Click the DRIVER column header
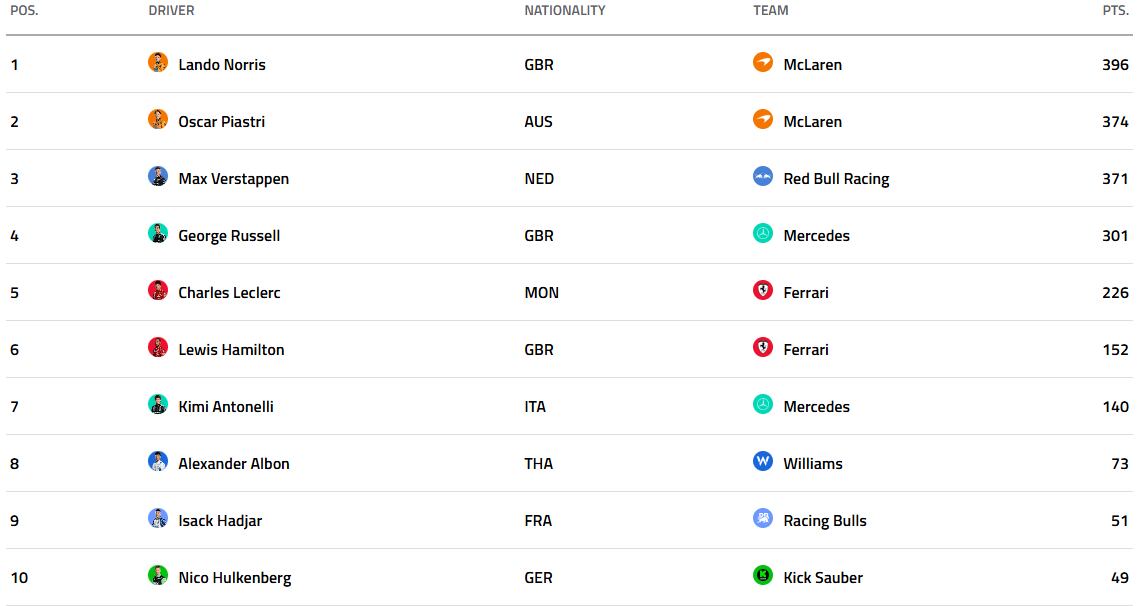 coord(171,11)
